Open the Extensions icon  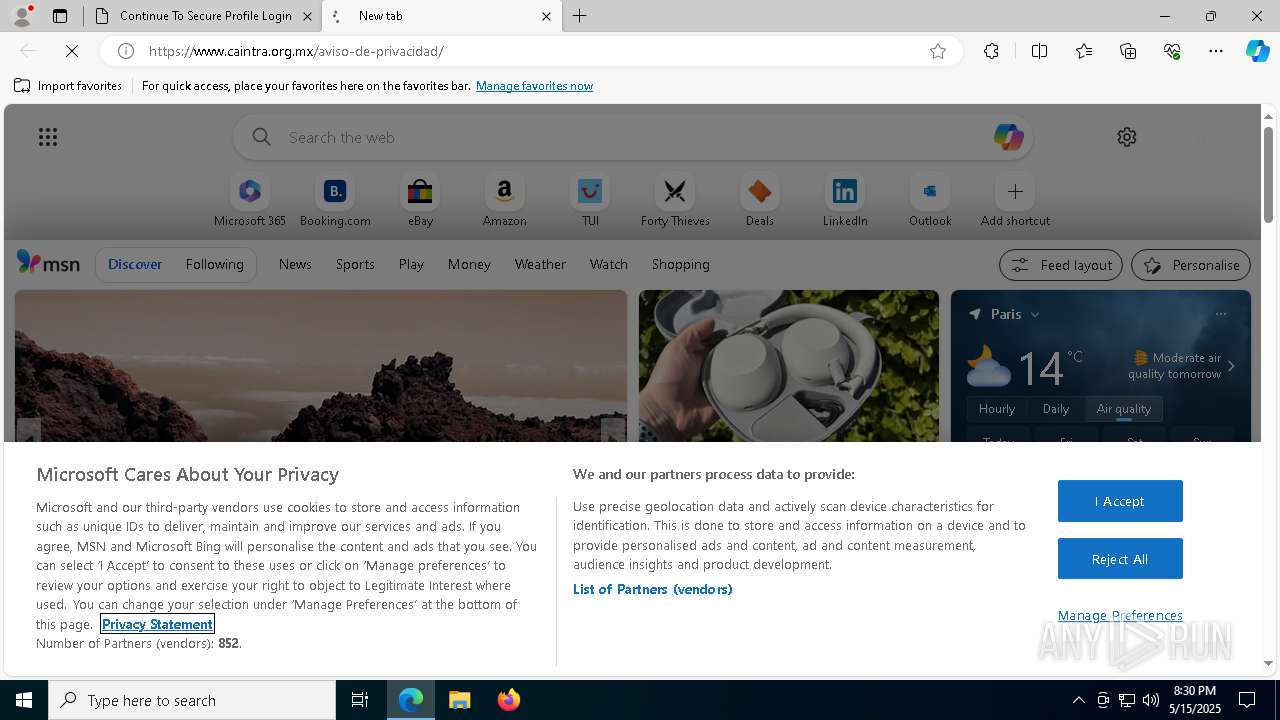point(991,51)
